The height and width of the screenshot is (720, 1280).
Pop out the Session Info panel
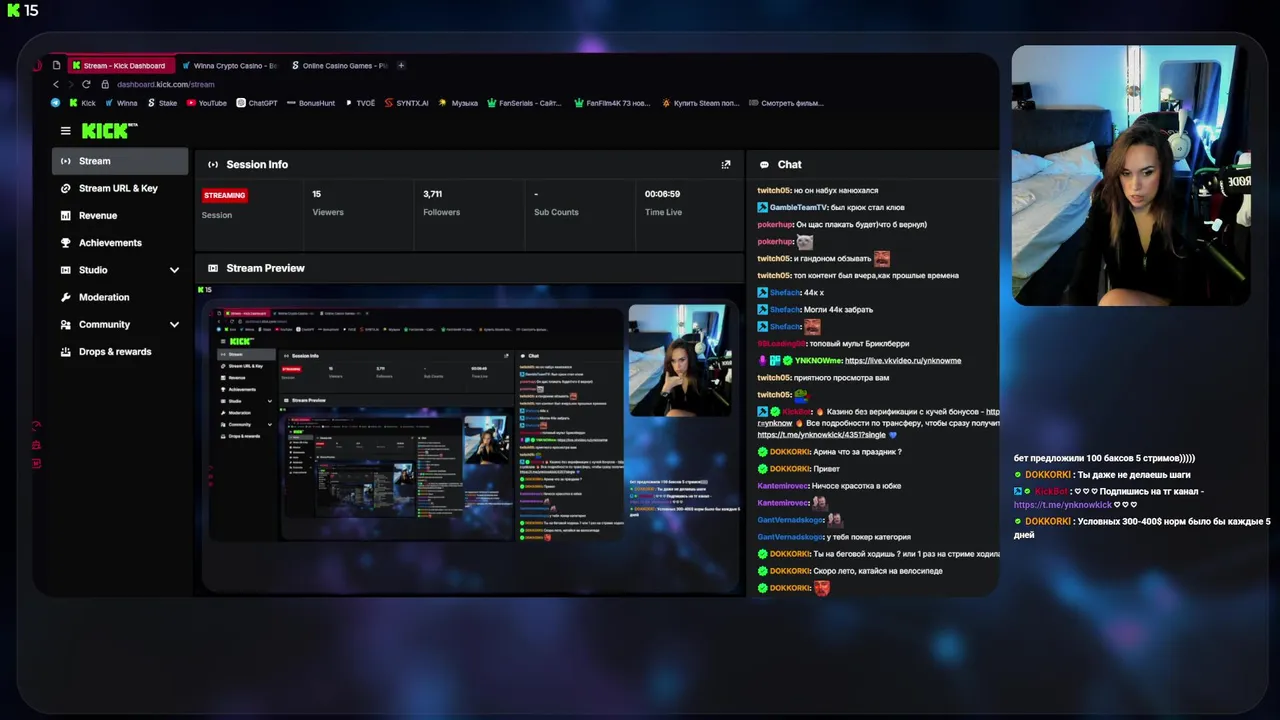click(726, 164)
